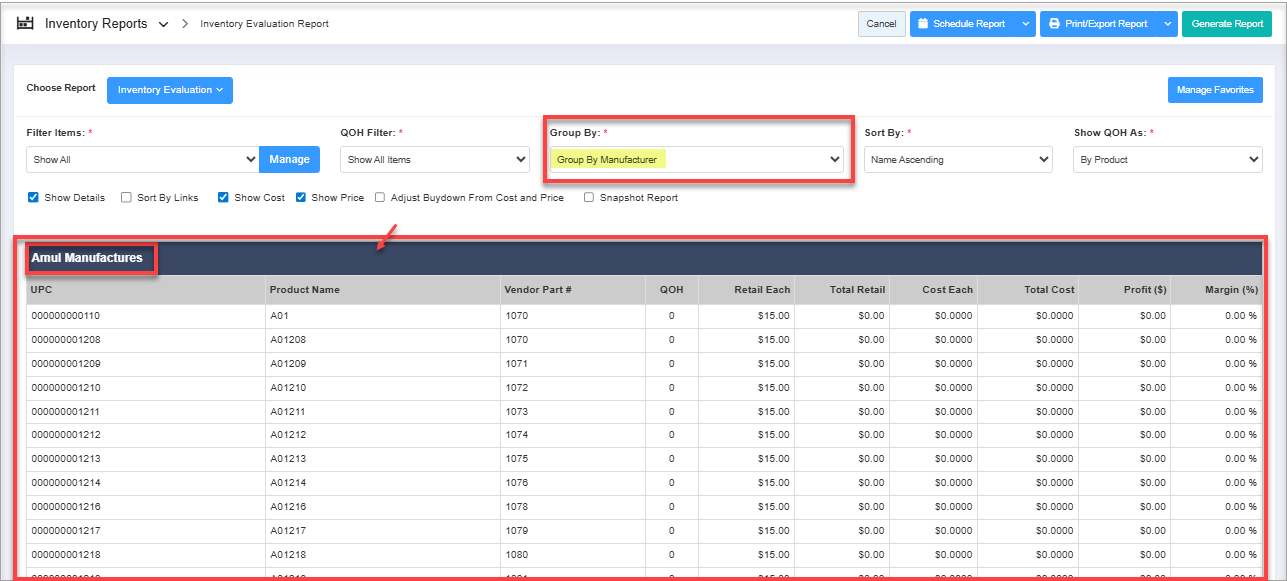
Task: Expand the Inventory Reports chevron
Action: tap(163, 24)
